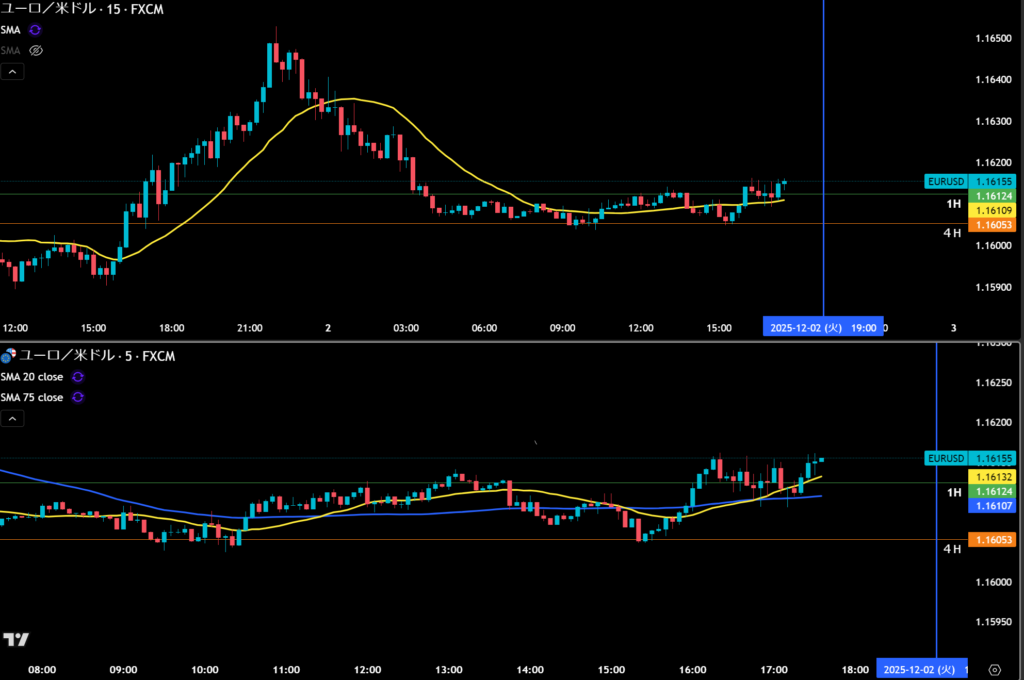Screen dimensions: 1024x680
Task: Select the SMA 75 close indicator label
Action: coord(31,397)
